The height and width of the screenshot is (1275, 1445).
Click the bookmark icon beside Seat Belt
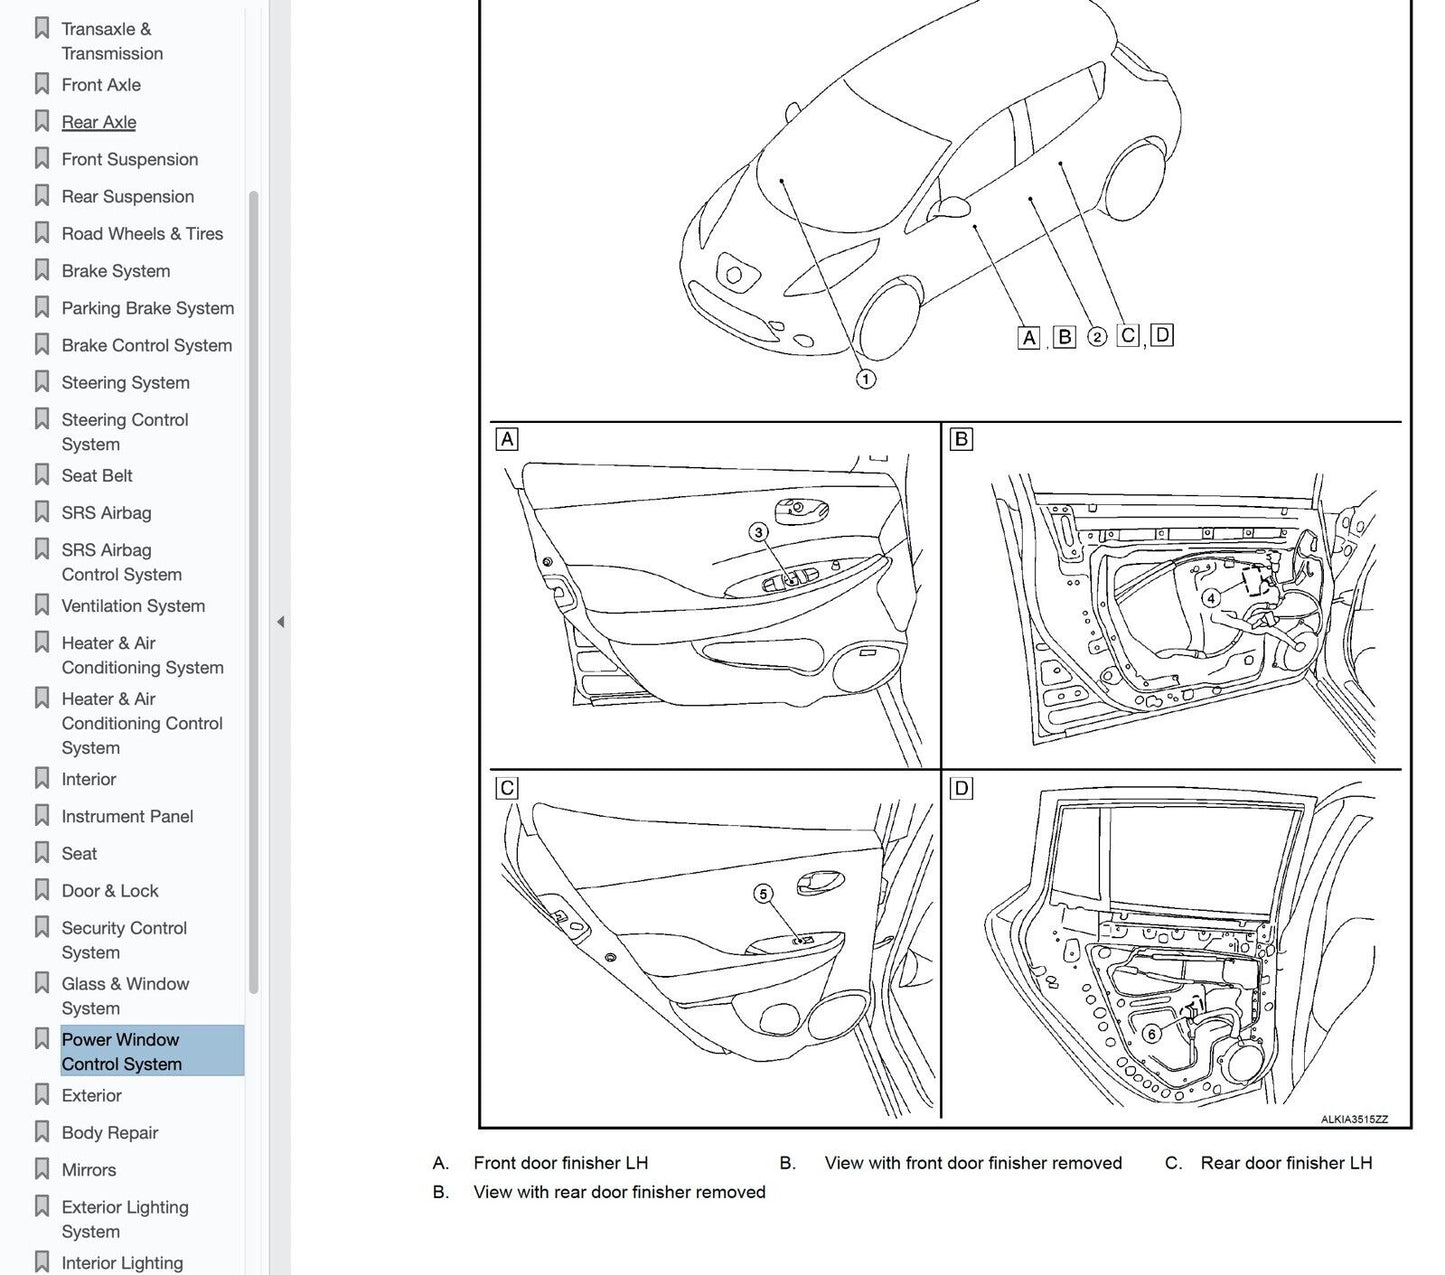tap(42, 476)
